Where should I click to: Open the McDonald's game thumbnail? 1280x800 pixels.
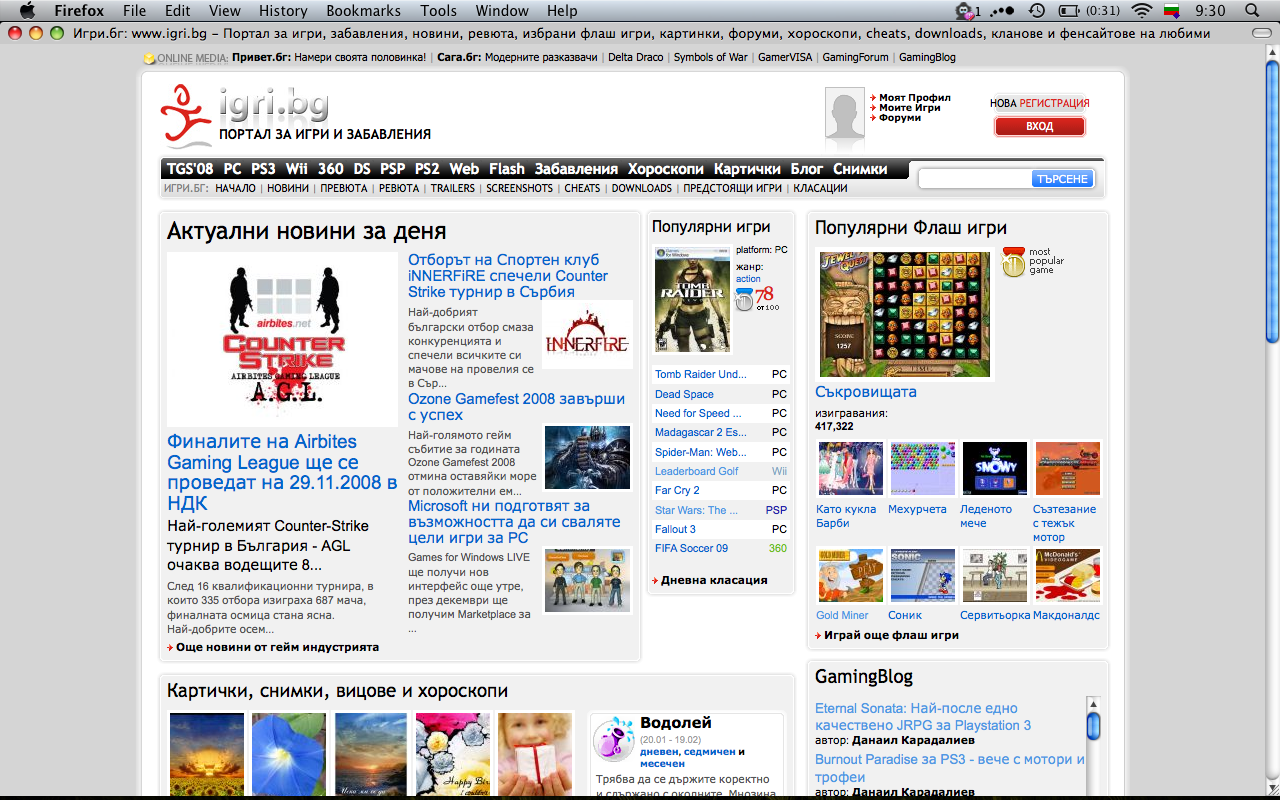(x=1067, y=575)
